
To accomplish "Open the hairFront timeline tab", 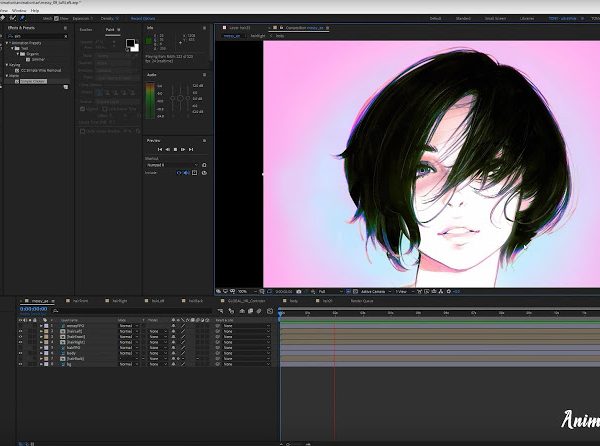I will point(80,301).
